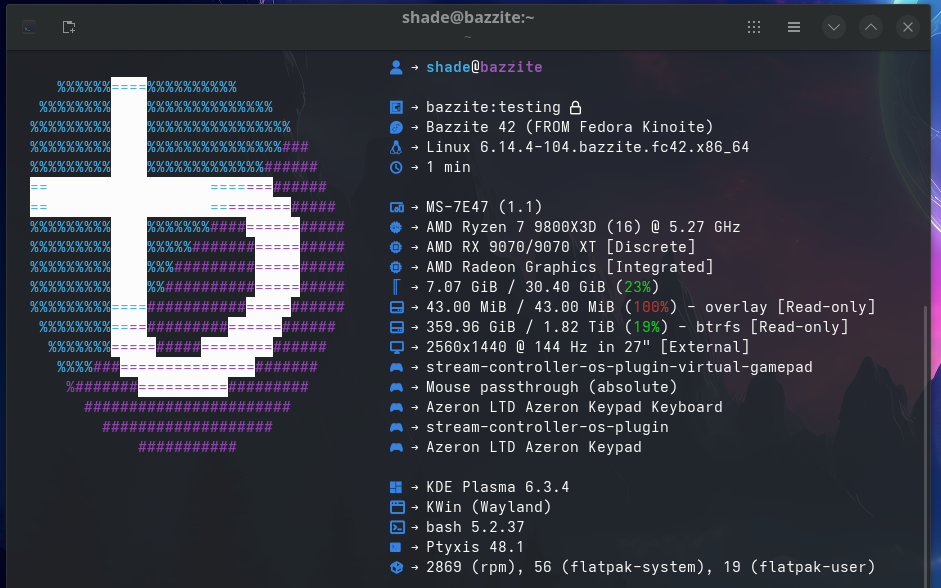
Task: Click gamepad icon before last Azeron Keypad line
Action: coord(396,447)
